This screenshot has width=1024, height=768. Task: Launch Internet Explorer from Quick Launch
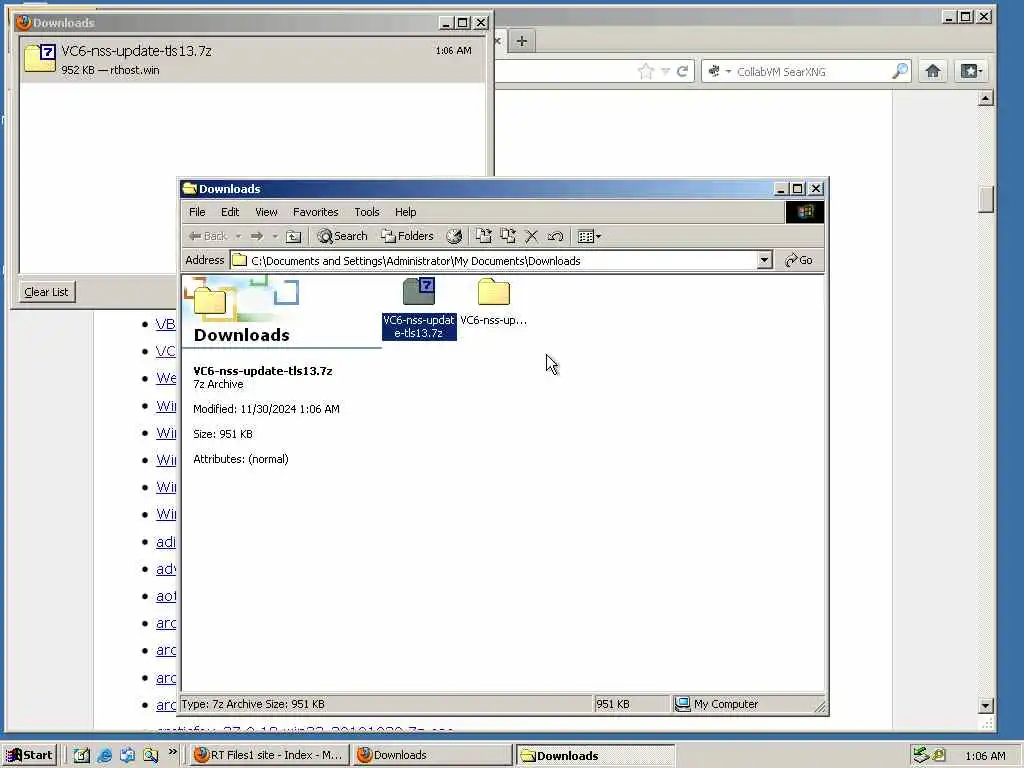pos(104,755)
